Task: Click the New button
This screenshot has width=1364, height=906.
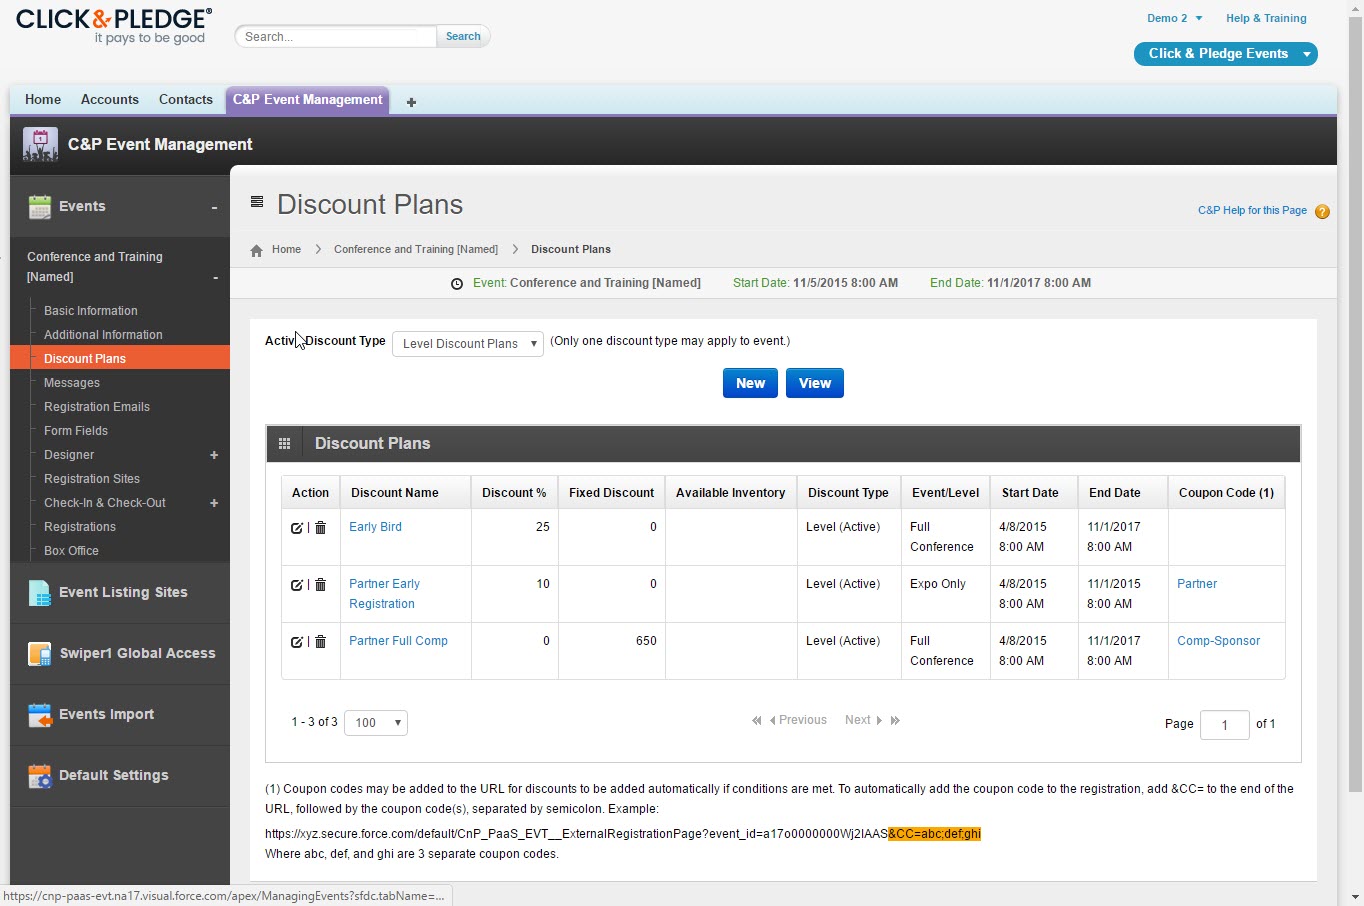Action: pos(750,383)
